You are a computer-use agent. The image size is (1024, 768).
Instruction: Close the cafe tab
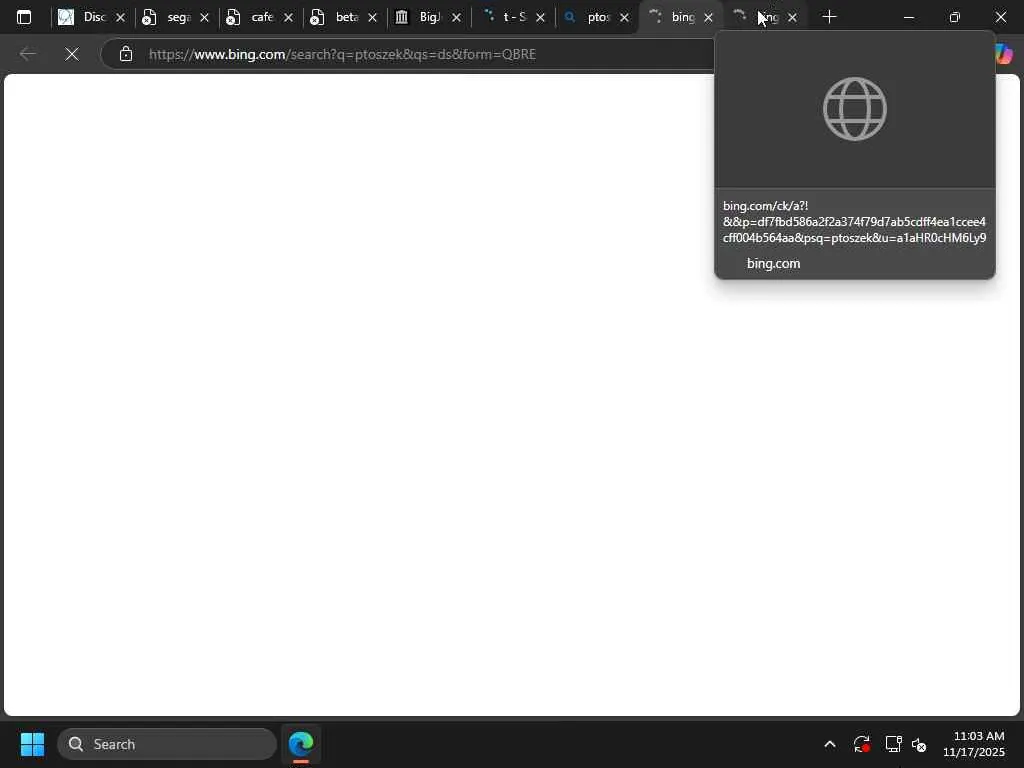coord(288,18)
